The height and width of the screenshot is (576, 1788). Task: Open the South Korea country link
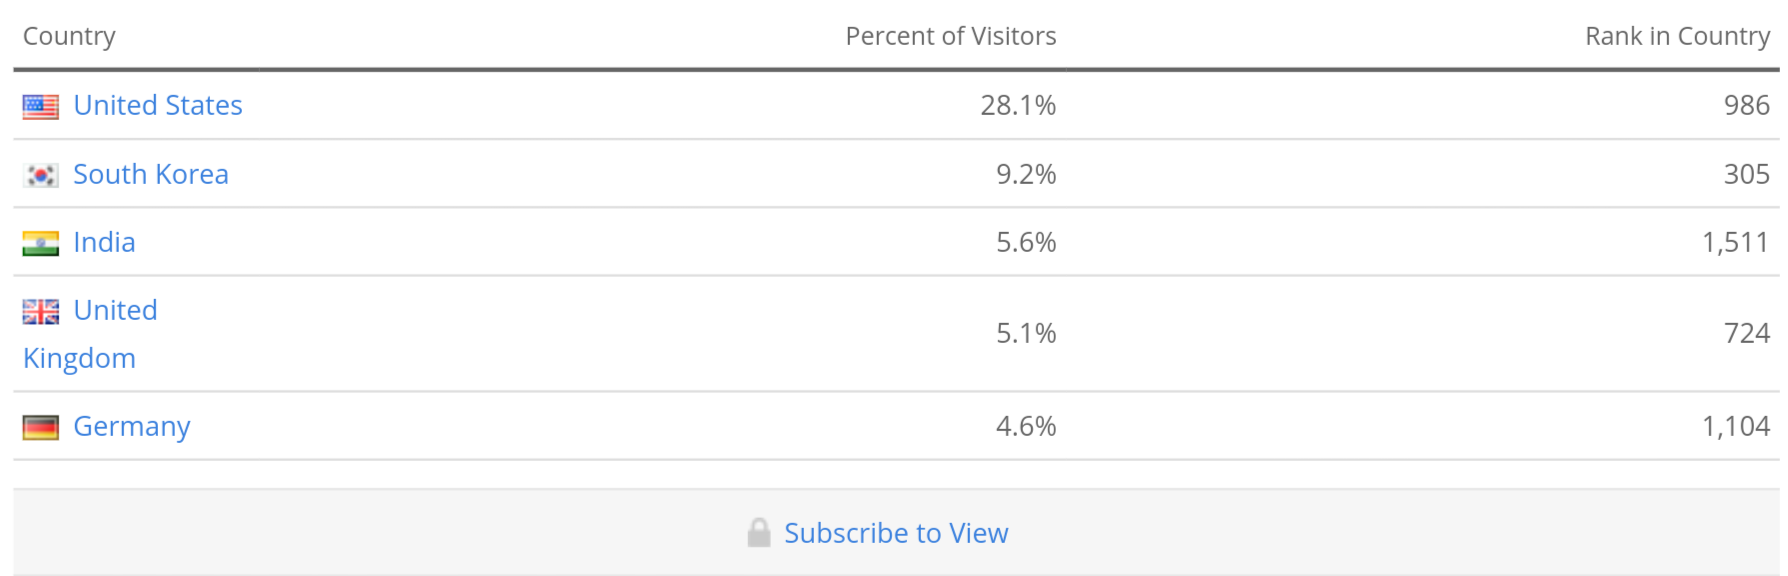151,174
